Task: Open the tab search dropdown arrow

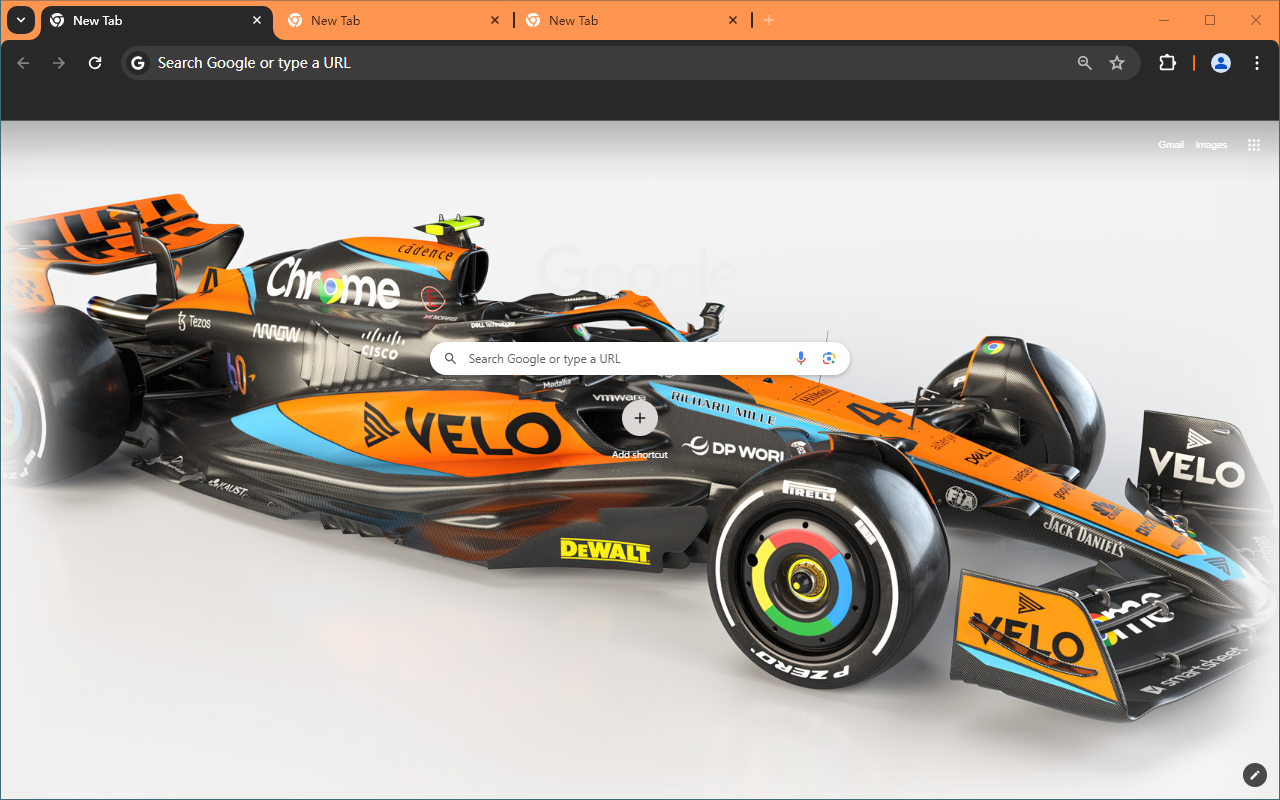Action: tap(20, 20)
